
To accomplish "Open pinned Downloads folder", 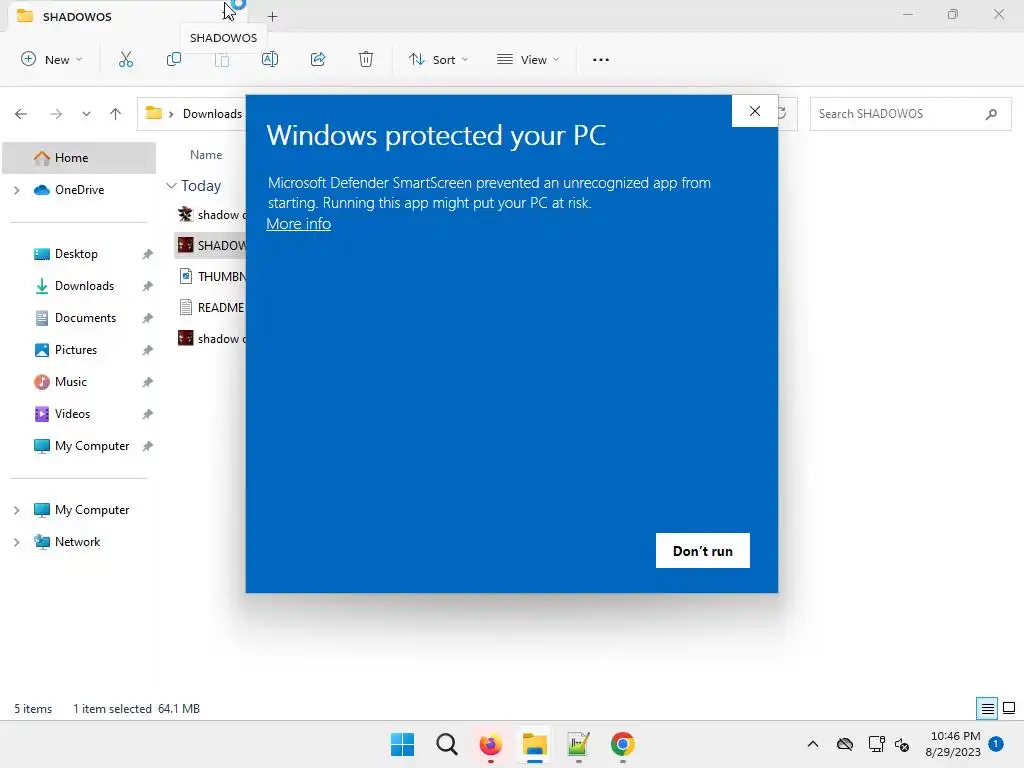I will click(84, 285).
